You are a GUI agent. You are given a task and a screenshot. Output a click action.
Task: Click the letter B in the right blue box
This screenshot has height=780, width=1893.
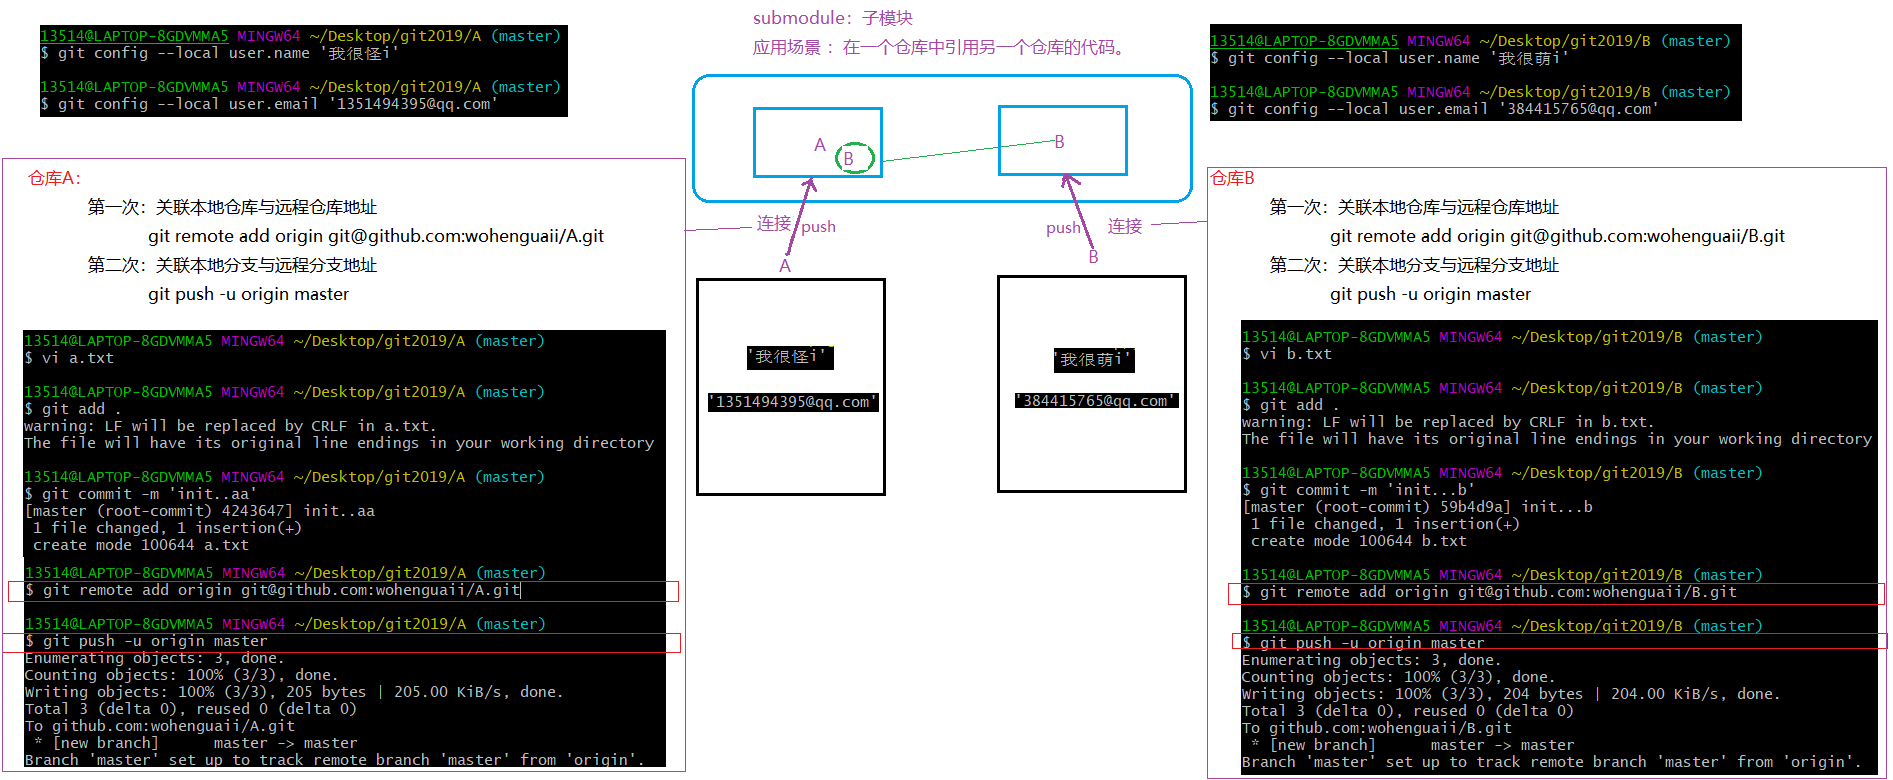[x=1059, y=142]
